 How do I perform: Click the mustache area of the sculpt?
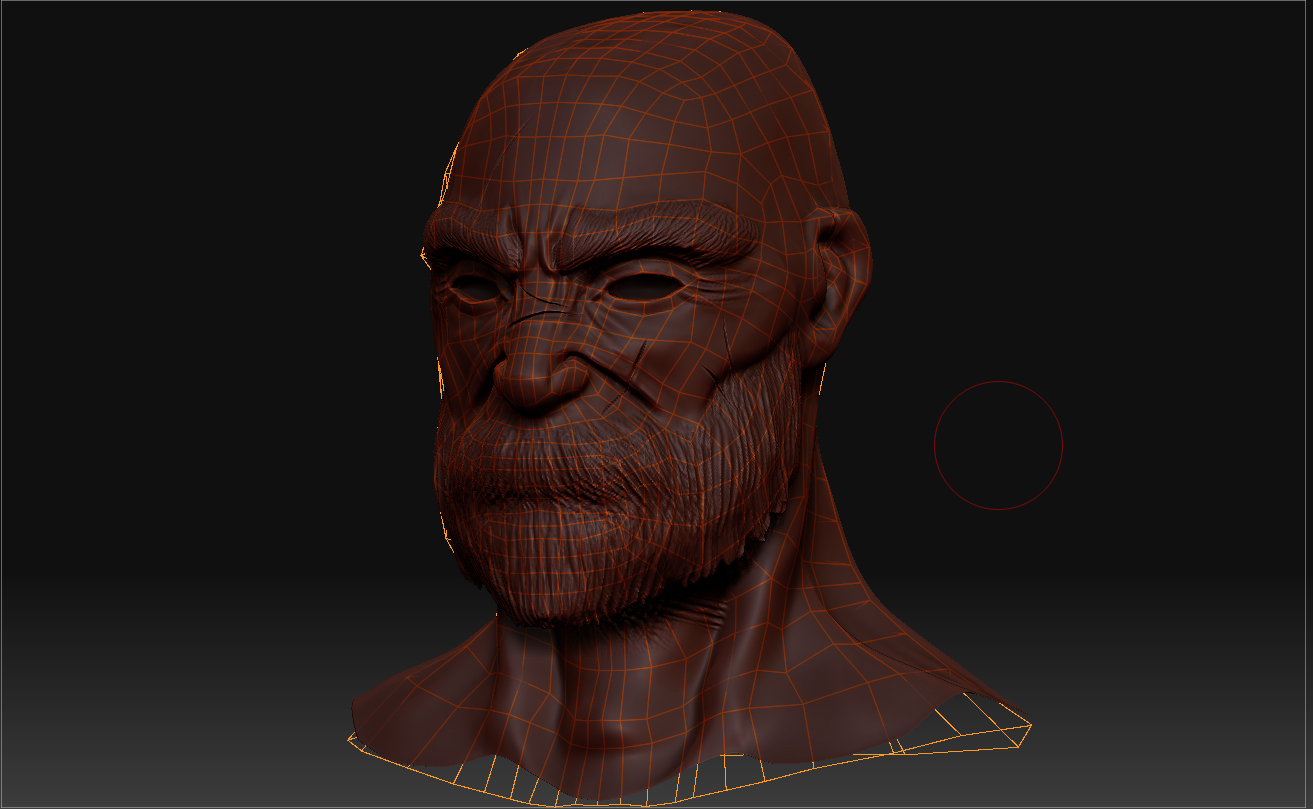[565, 430]
